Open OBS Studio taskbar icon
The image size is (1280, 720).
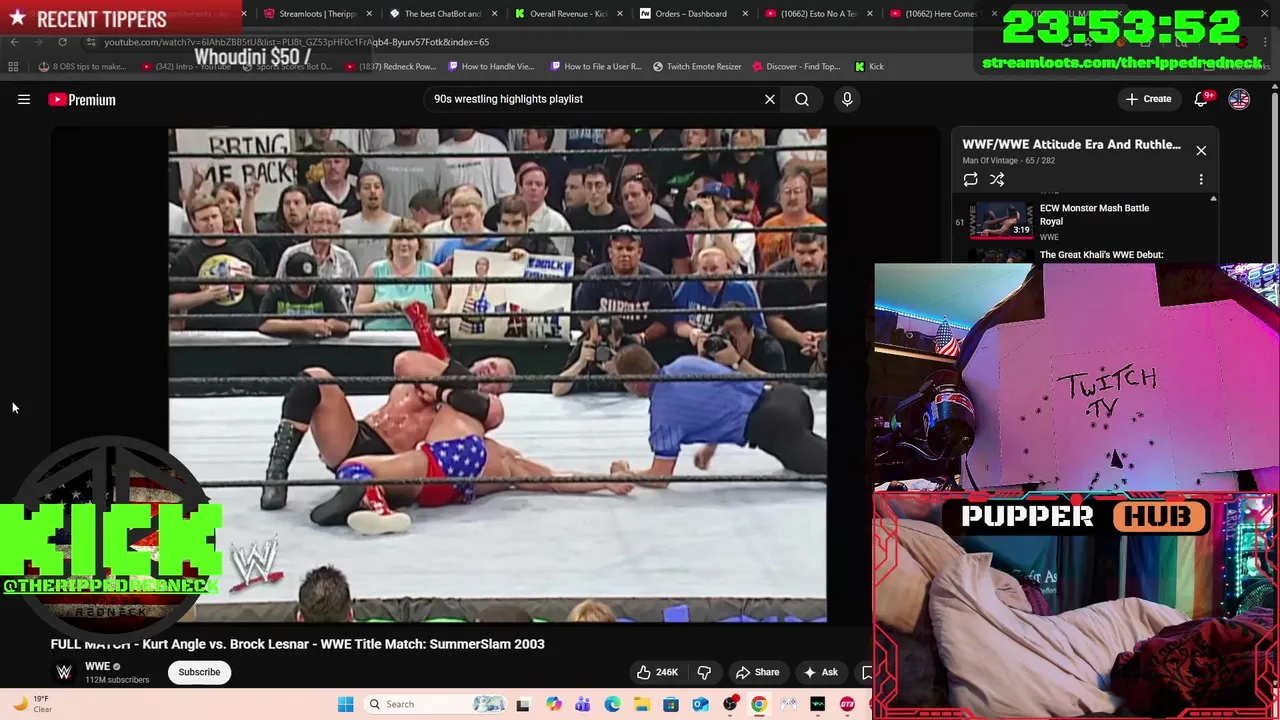point(730,704)
